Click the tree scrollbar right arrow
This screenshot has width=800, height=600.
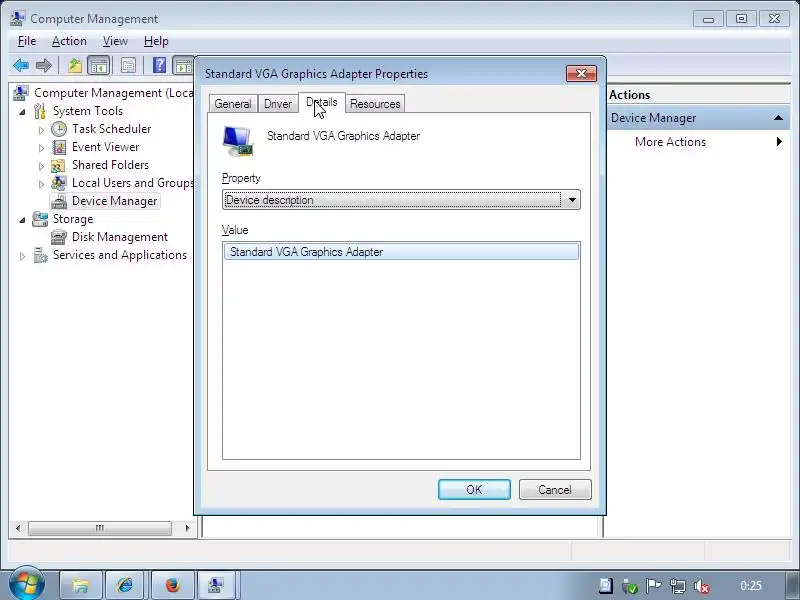(187, 528)
